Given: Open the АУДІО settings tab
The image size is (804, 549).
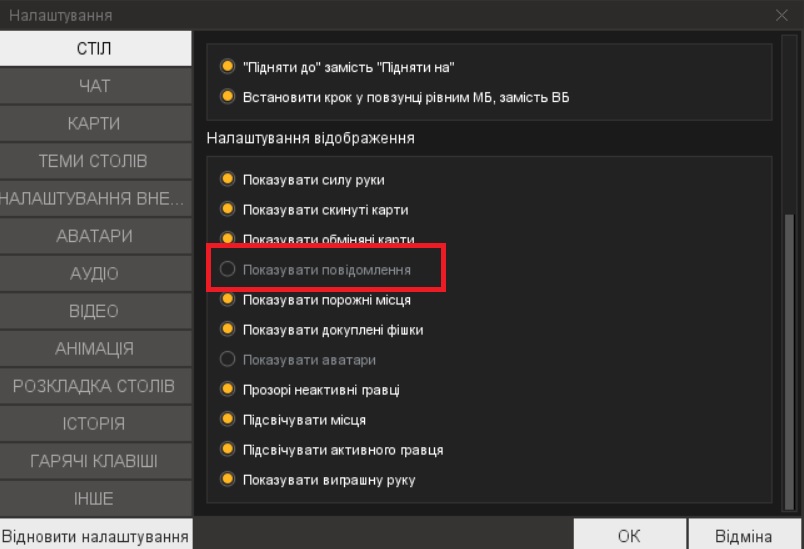Looking at the screenshot, I should click(x=95, y=273).
